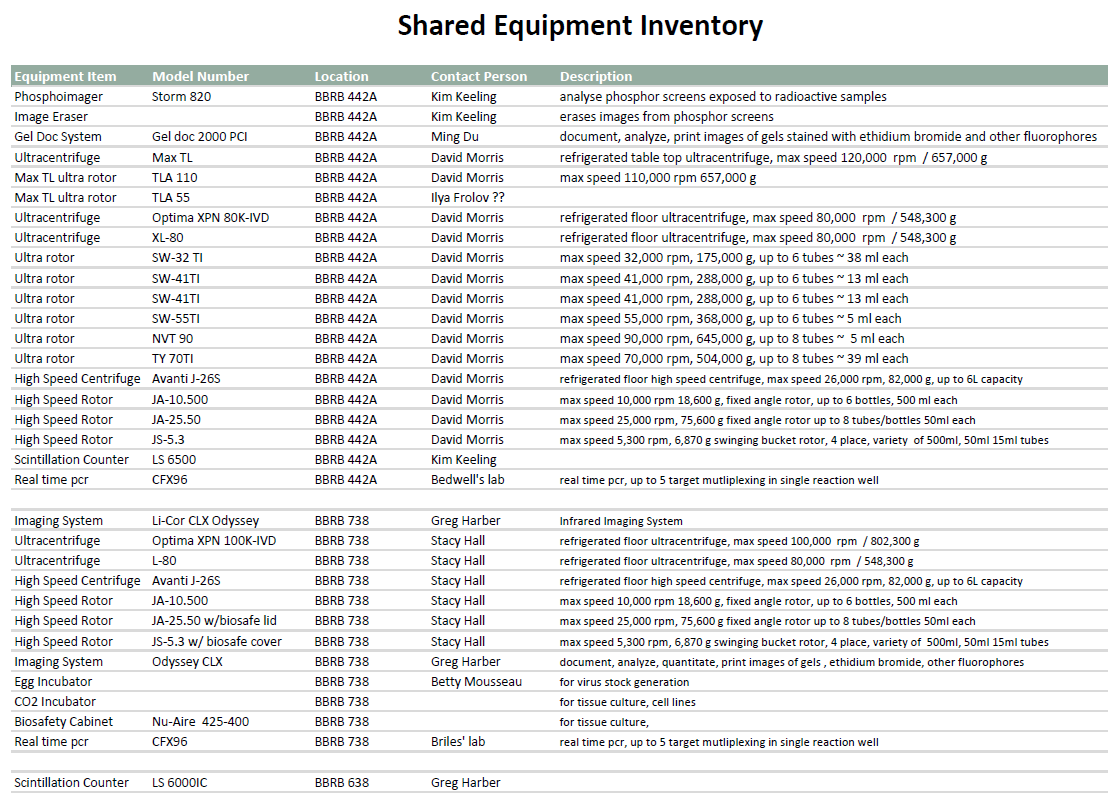This screenshot has height=810, width=1108.
Task: Click the Gel doc 2000 PCI cell
Action: tap(199, 137)
